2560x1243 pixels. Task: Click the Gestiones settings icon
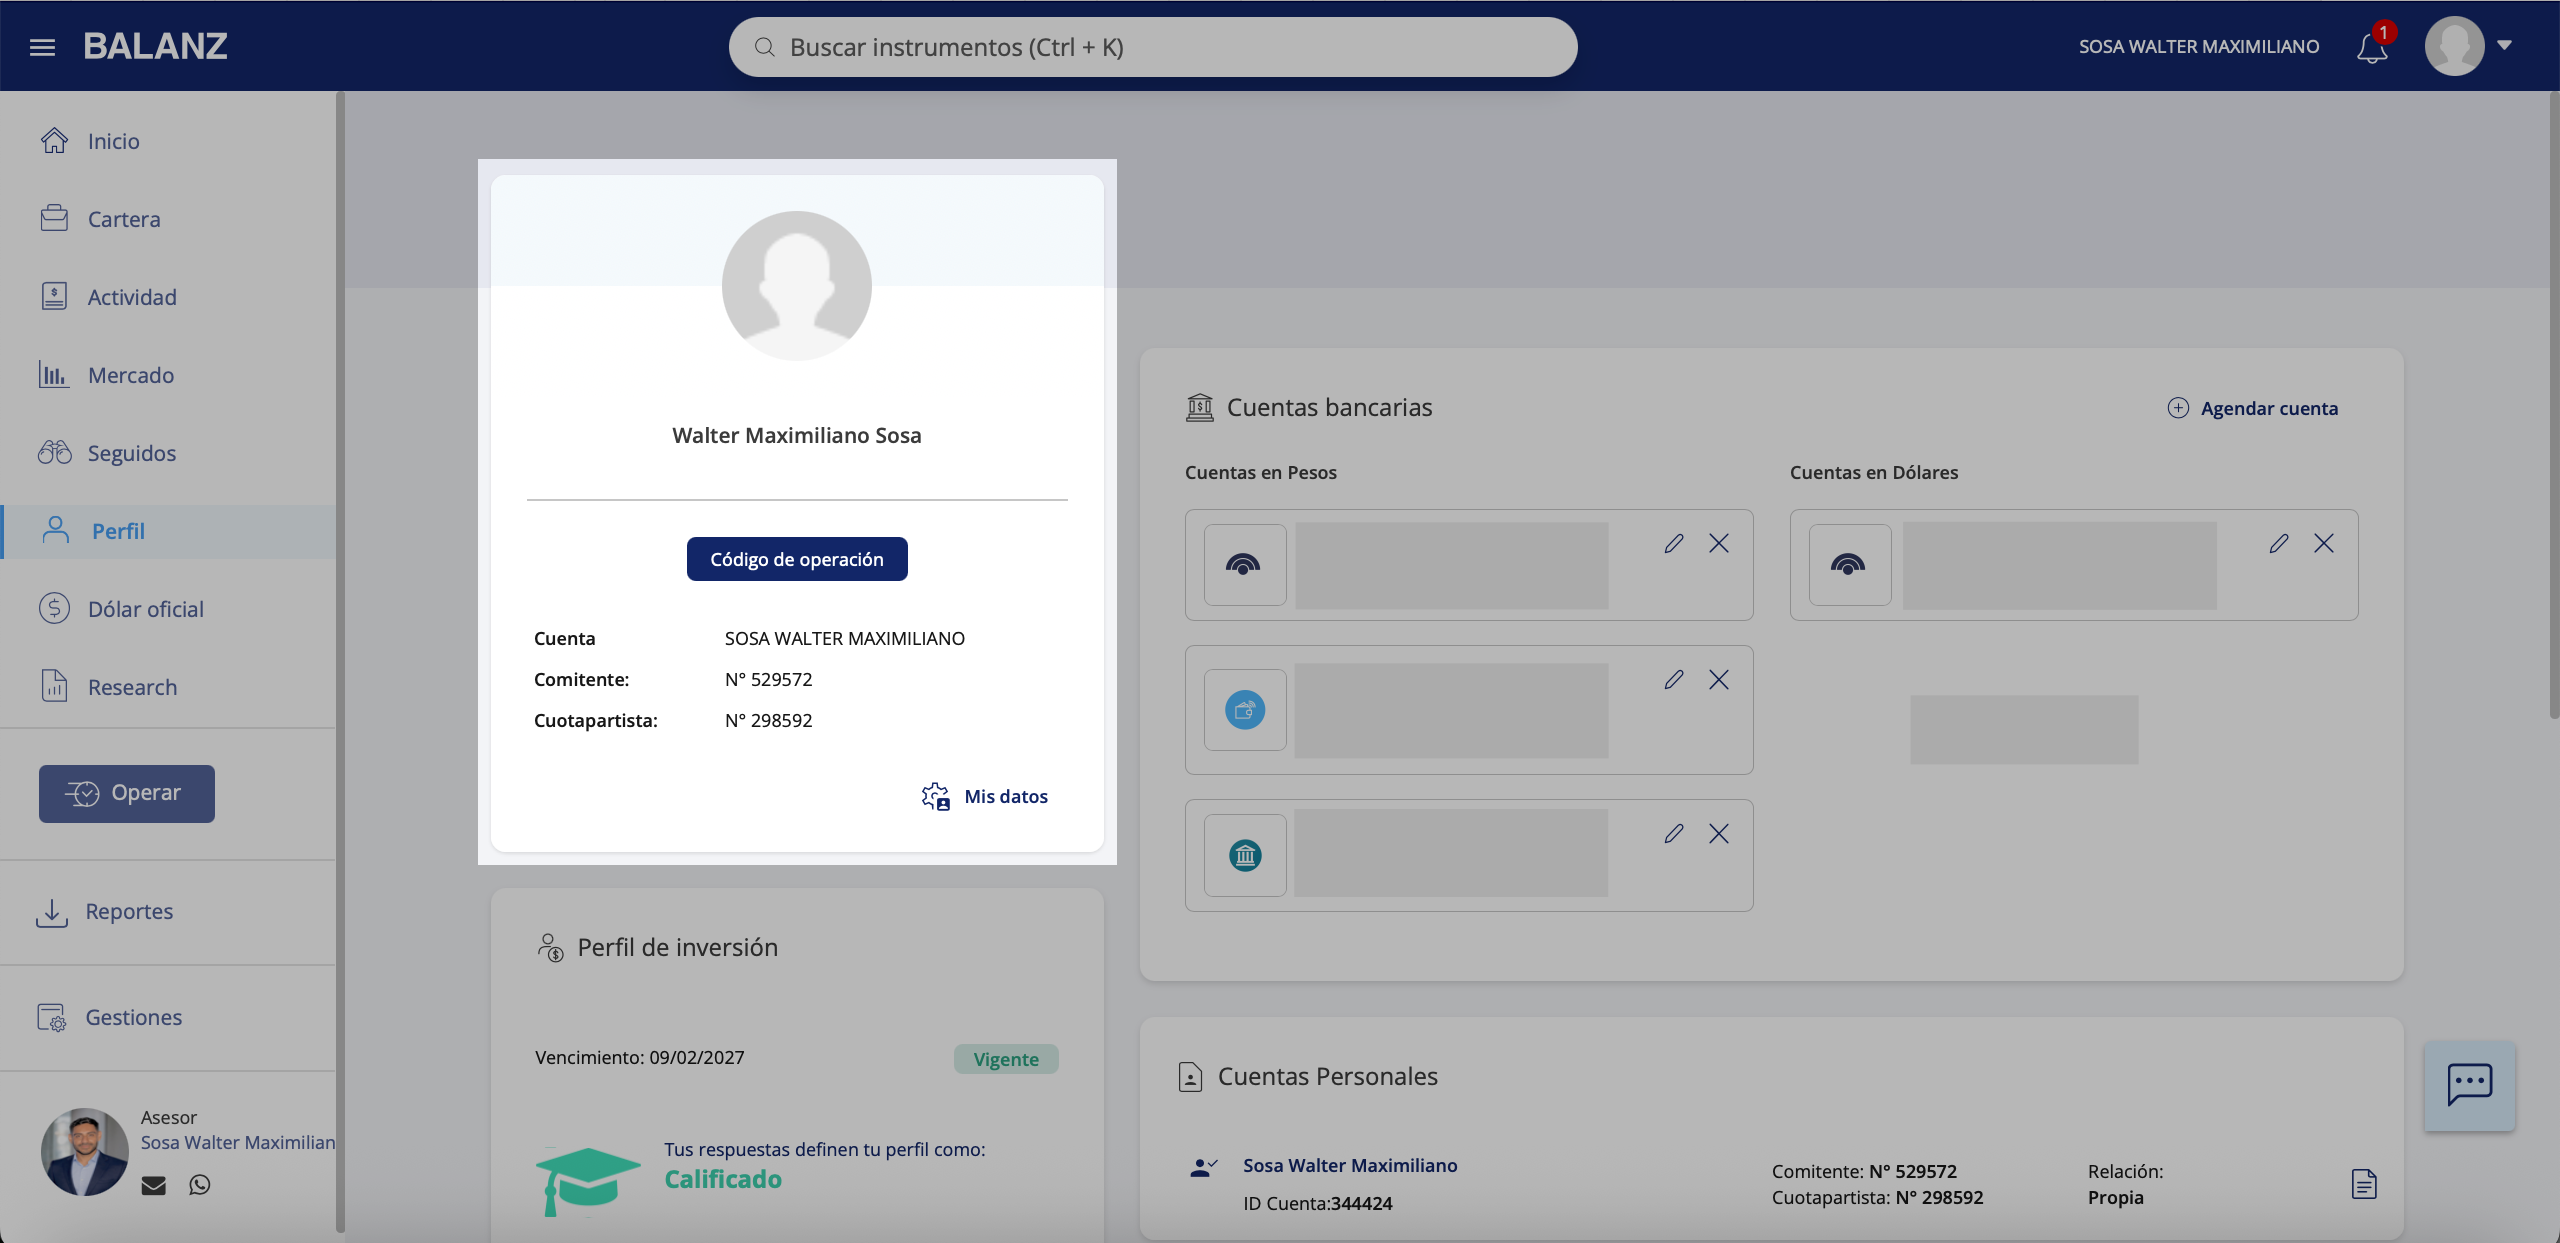click(x=52, y=1017)
